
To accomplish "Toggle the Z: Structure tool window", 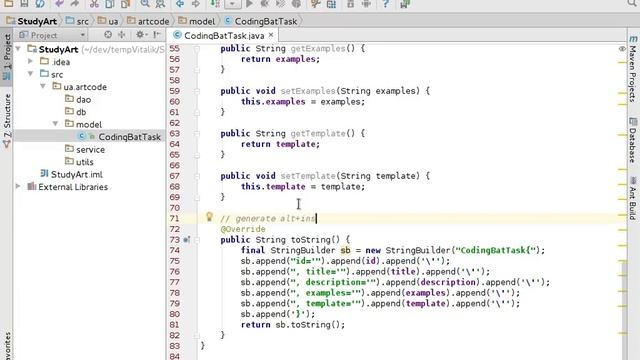I will [x=7, y=121].
